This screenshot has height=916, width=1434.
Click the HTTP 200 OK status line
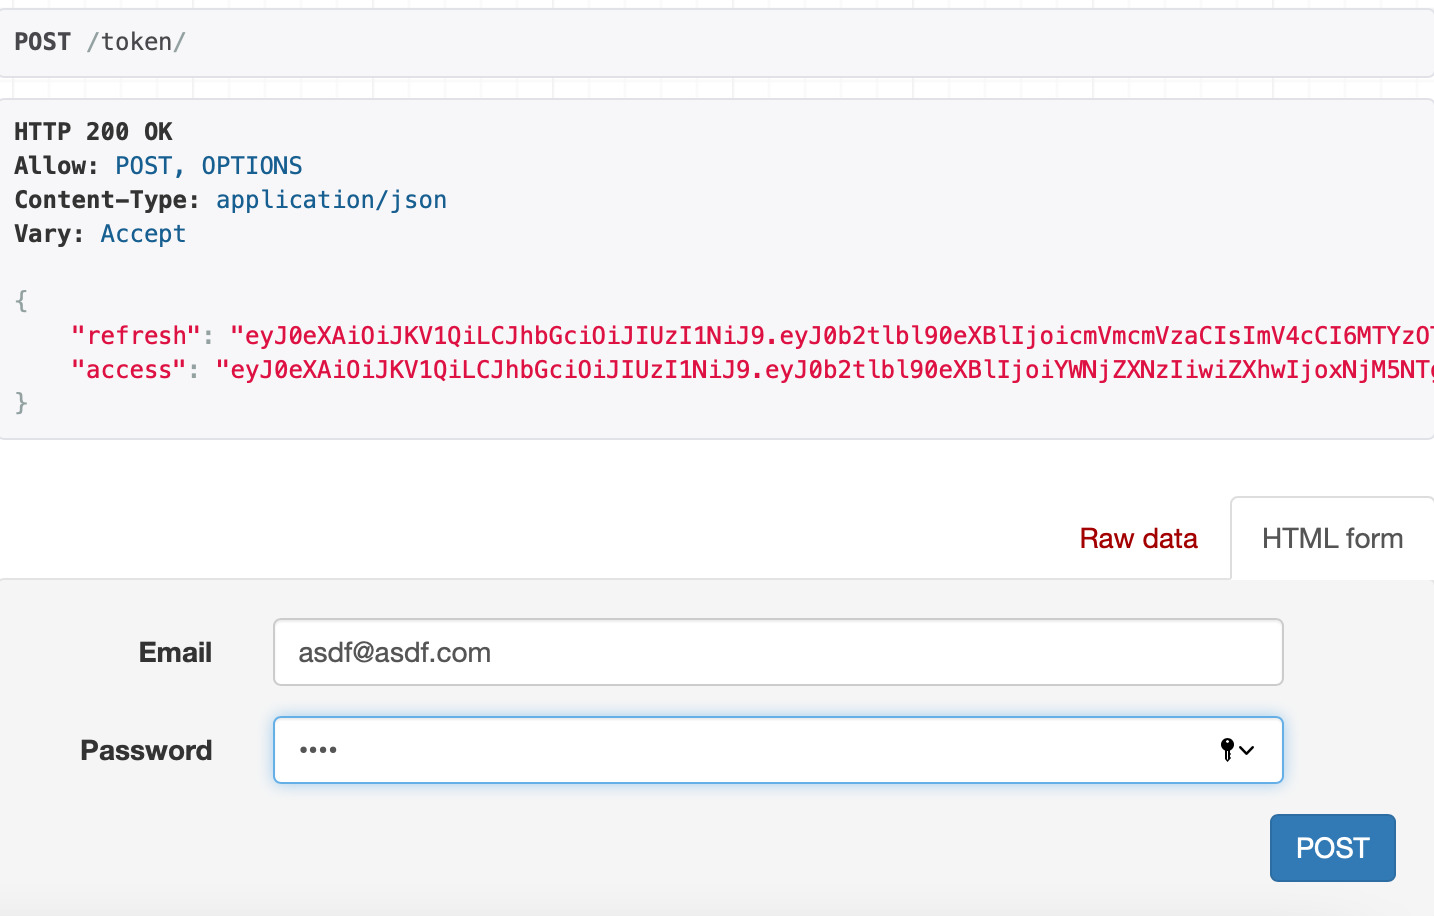click(x=93, y=132)
